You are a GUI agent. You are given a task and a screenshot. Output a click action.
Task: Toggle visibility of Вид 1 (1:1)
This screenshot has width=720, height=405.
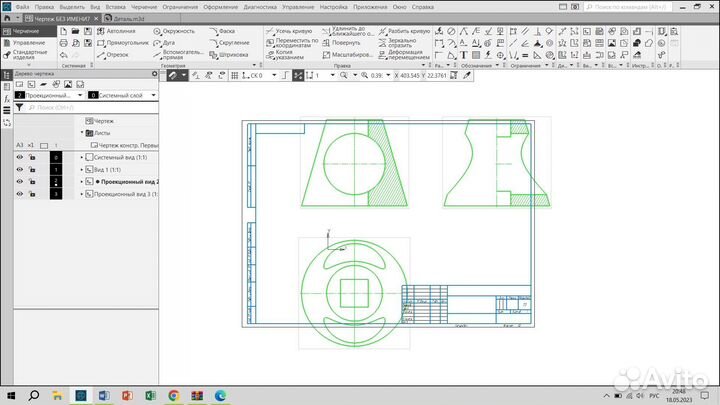point(19,170)
